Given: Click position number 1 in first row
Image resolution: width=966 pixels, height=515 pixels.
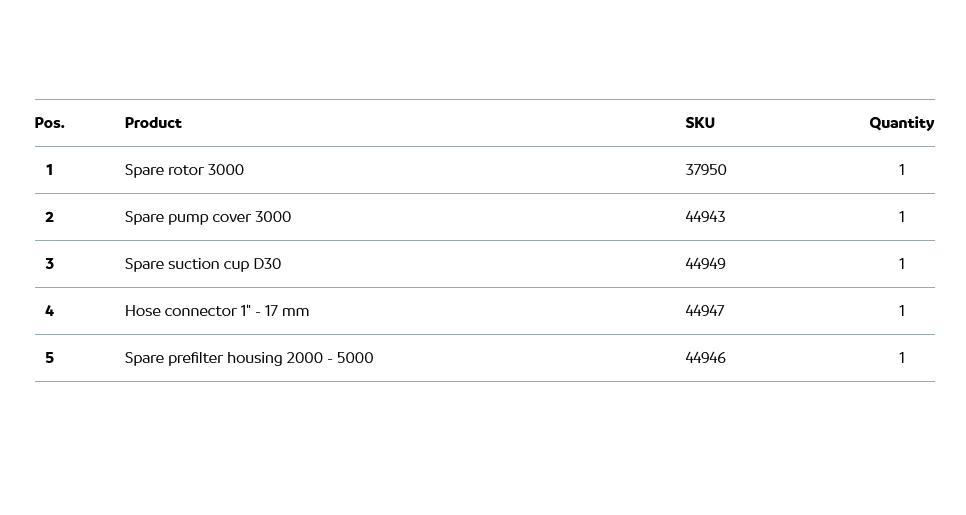Looking at the screenshot, I should coord(49,170).
